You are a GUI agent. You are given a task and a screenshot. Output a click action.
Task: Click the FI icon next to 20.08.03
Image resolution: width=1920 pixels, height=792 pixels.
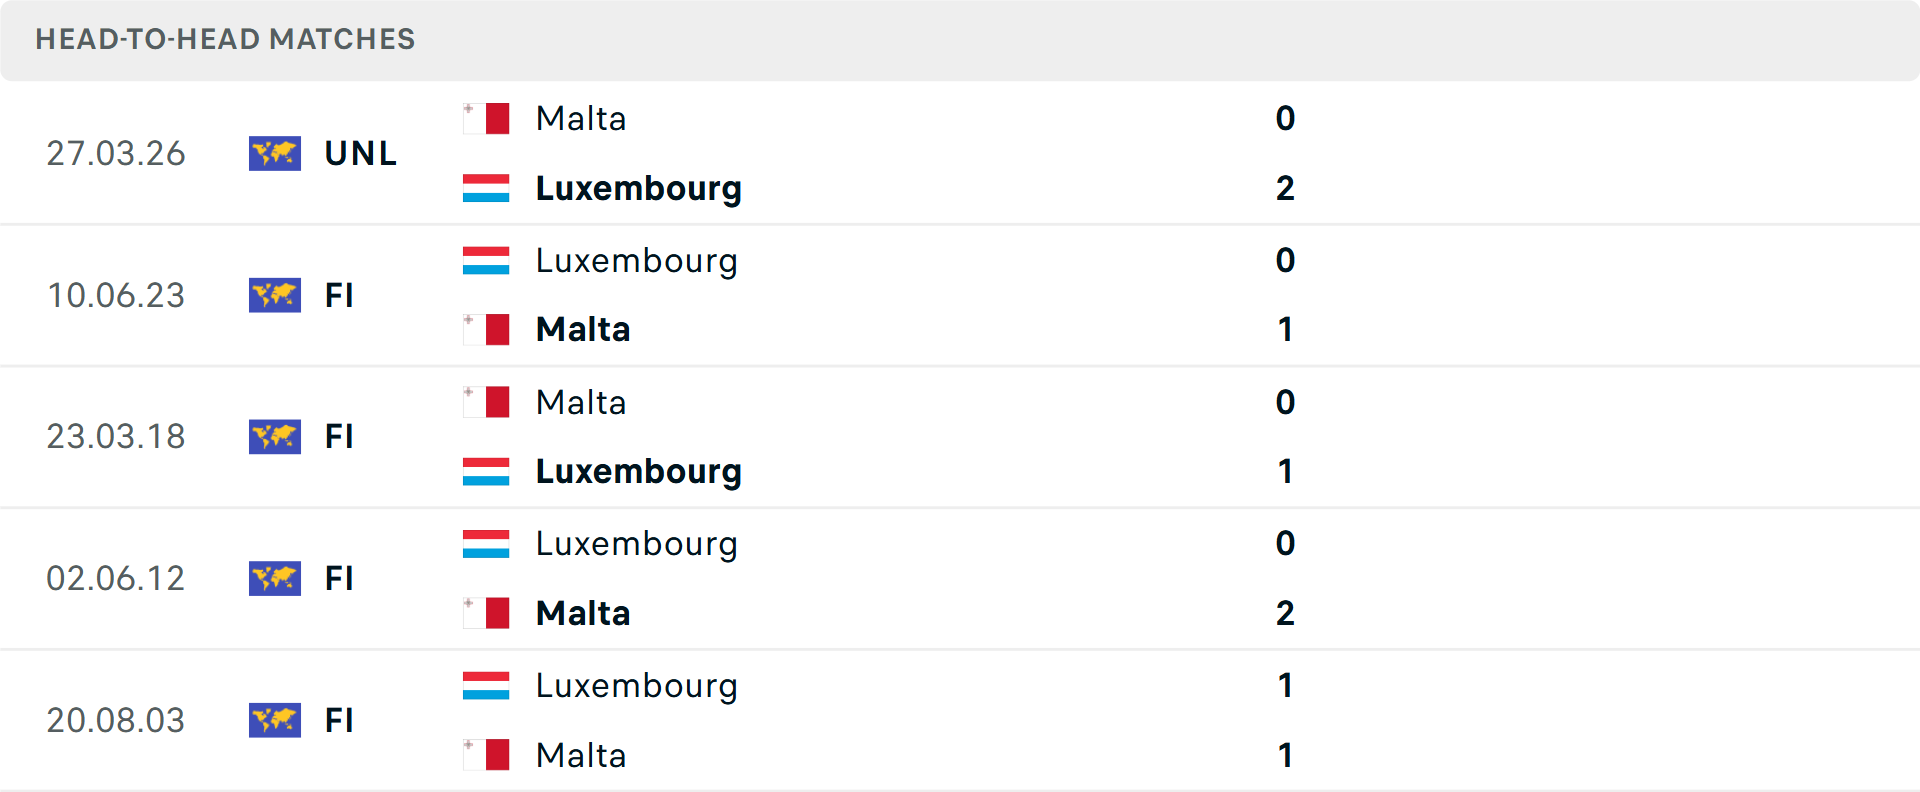274,721
